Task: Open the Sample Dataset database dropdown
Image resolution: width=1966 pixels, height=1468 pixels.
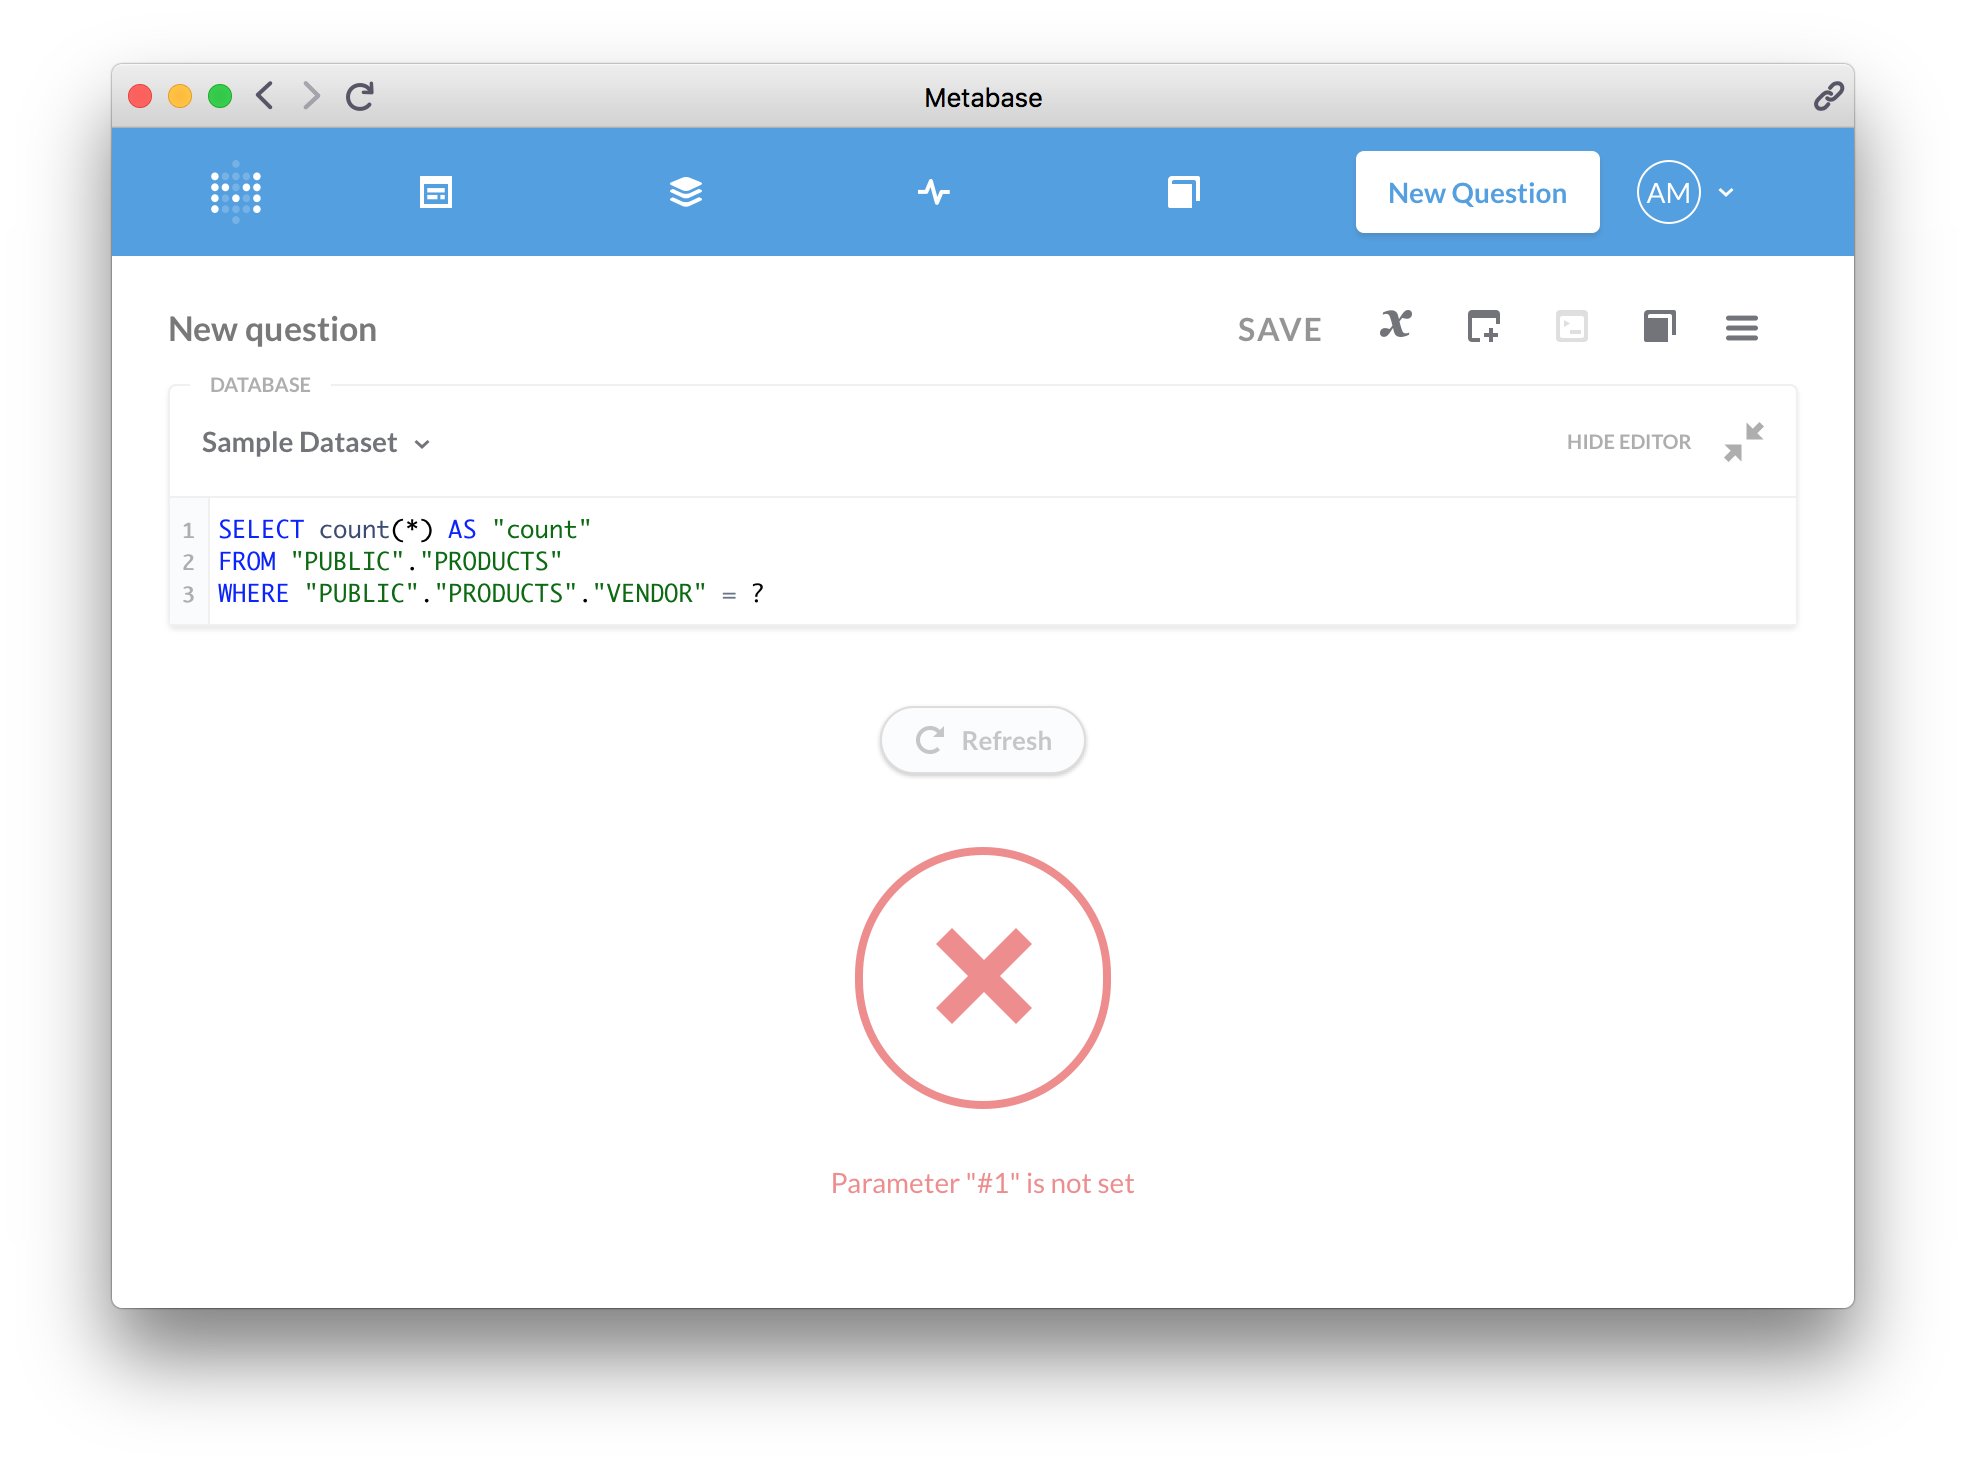Action: 315,442
